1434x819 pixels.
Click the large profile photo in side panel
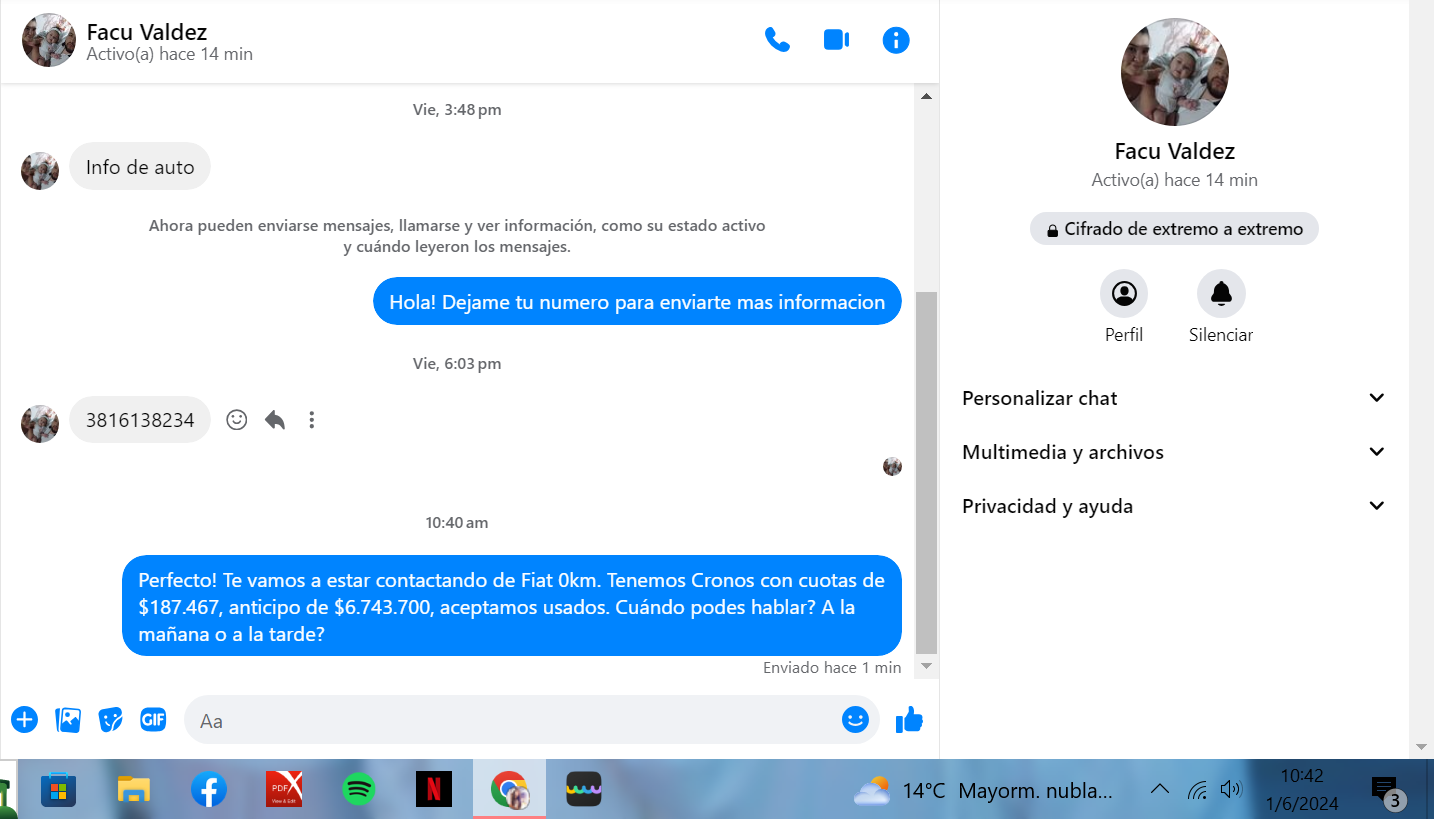[x=1175, y=72]
